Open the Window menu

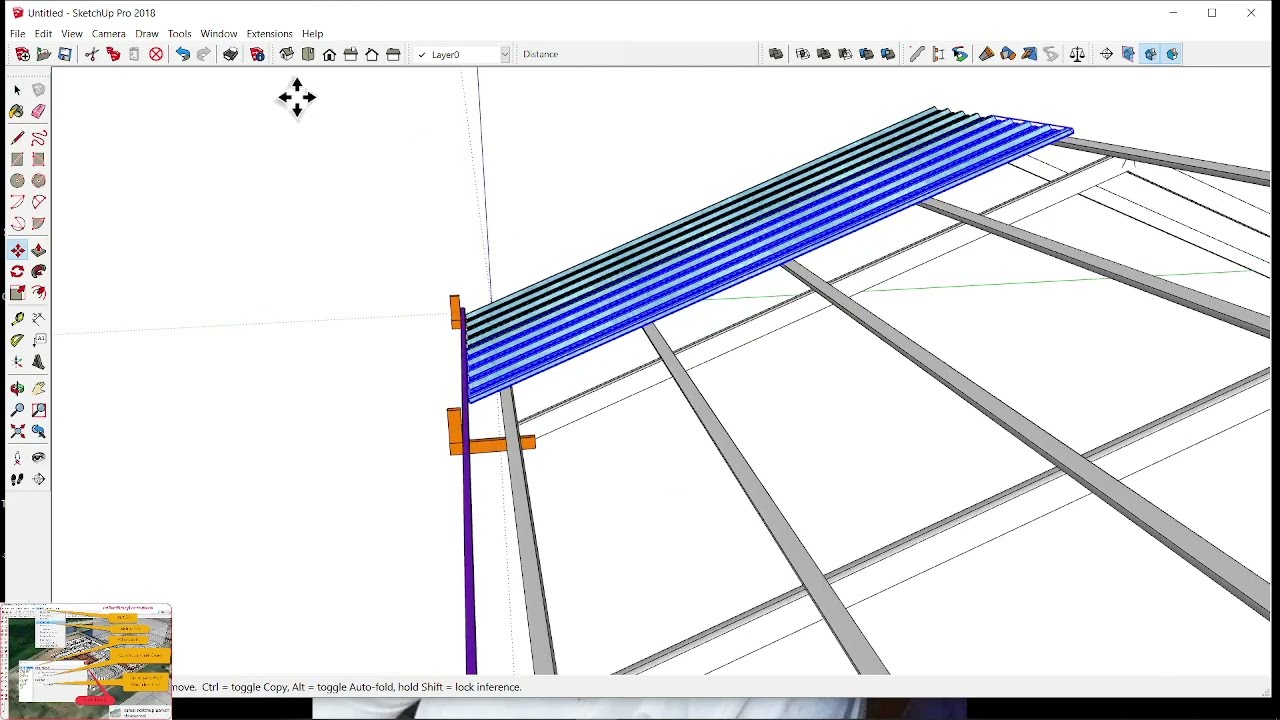coord(219,34)
